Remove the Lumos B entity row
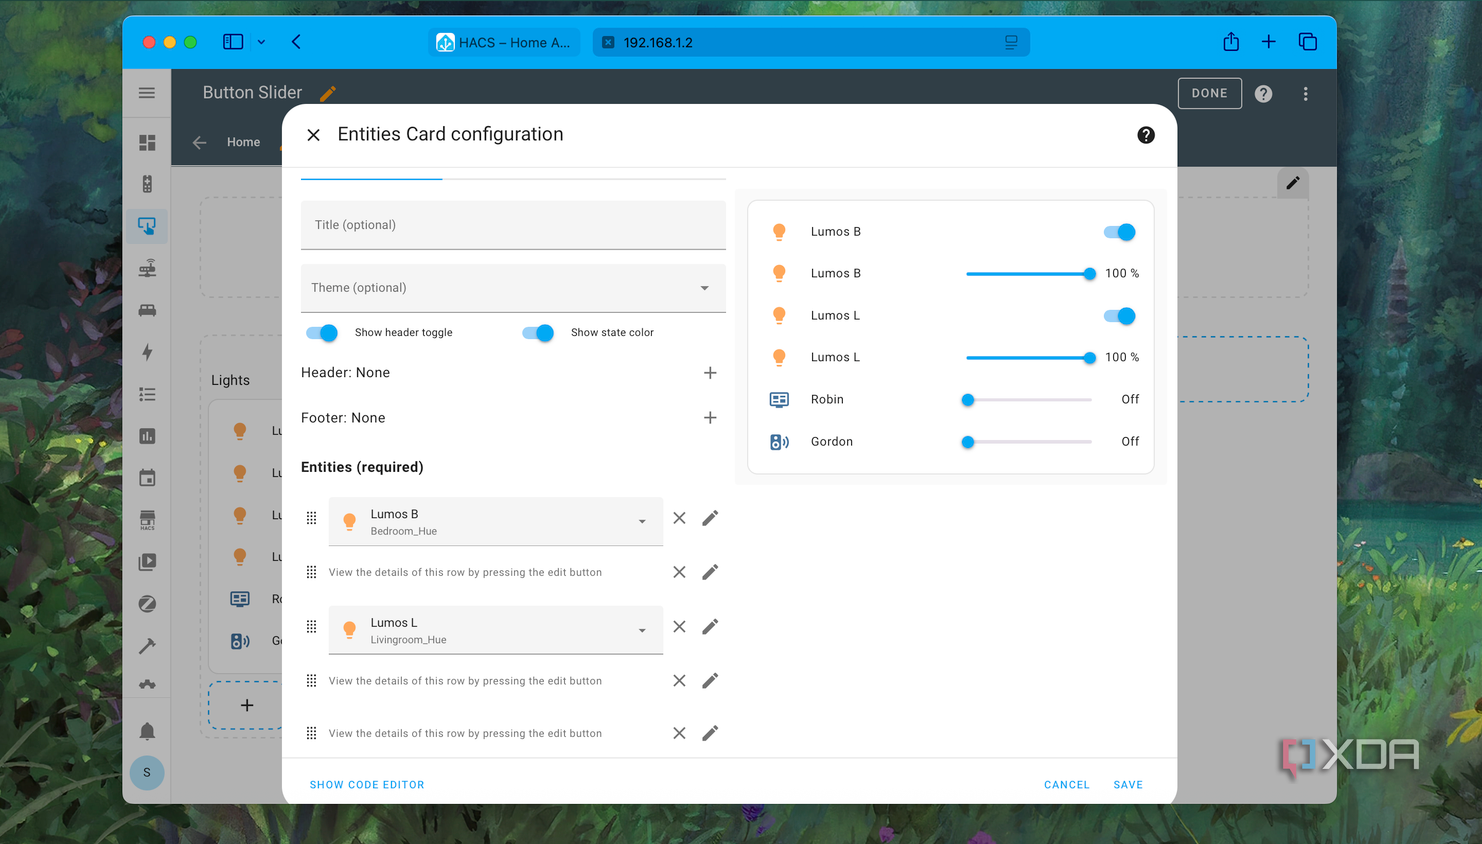 click(679, 518)
